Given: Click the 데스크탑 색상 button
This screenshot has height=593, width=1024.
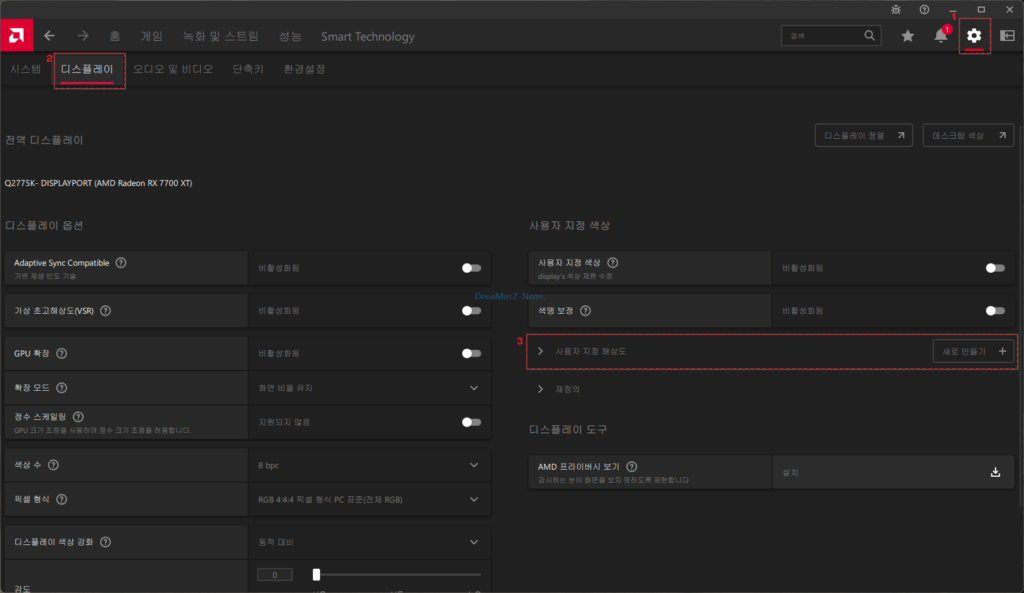Looking at the screenshot, I should point(968,135).
